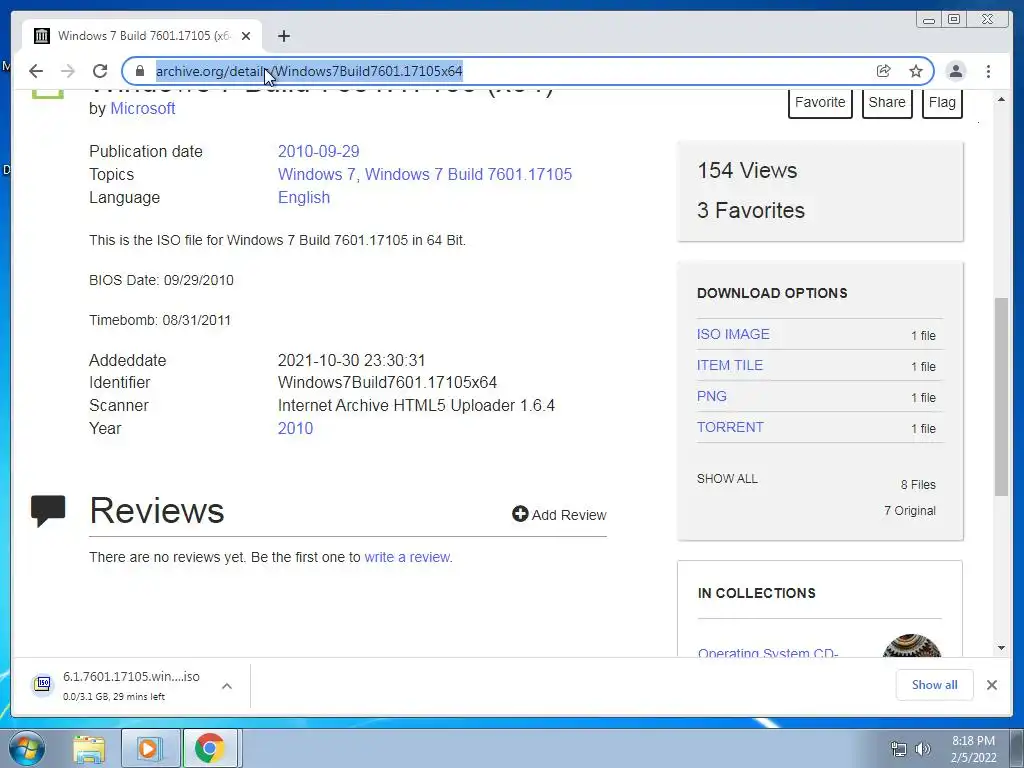View site info via the padlock icon

(x=139, y=71)
